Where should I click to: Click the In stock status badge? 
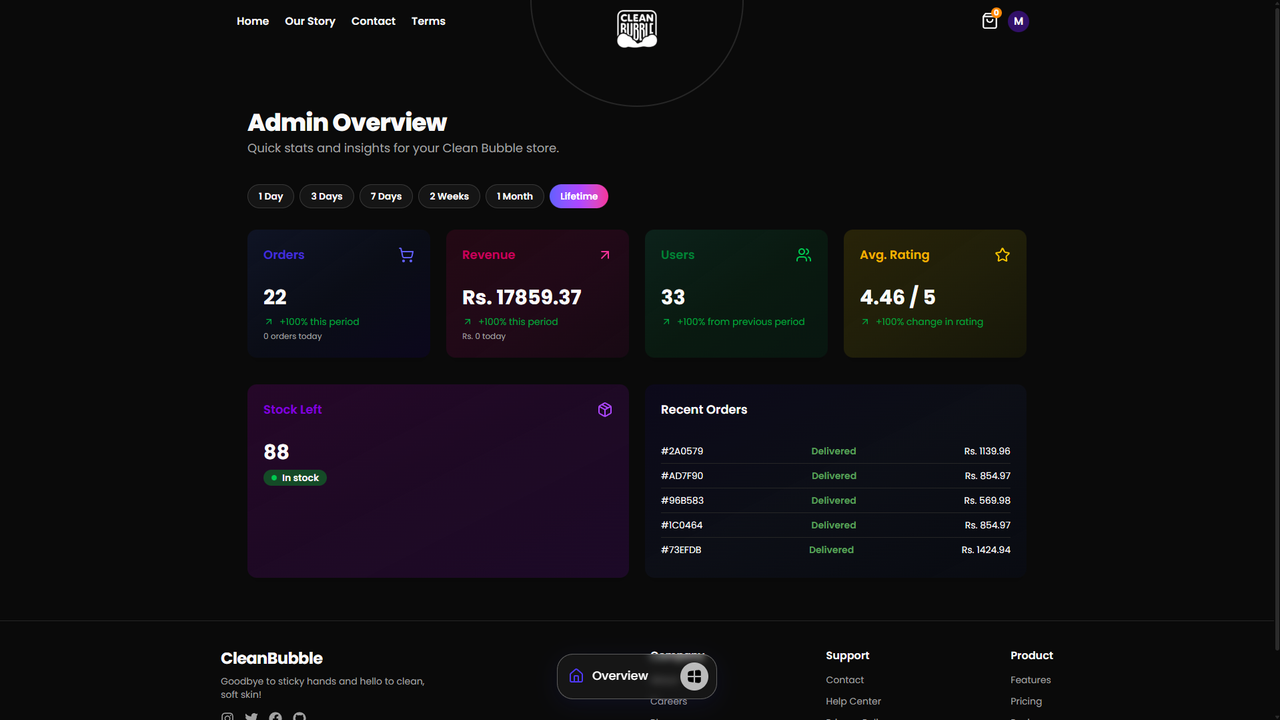click(295, 478)
